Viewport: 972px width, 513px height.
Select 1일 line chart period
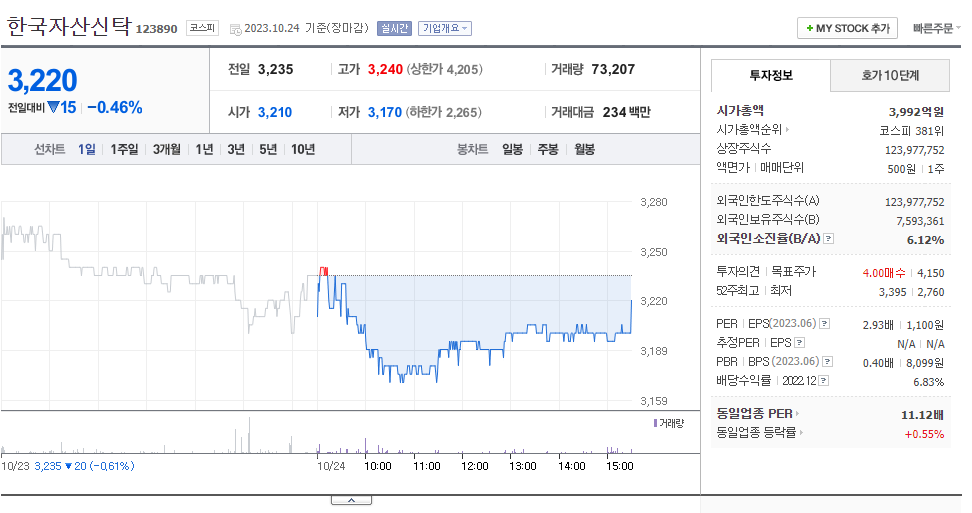coord(87,149)
